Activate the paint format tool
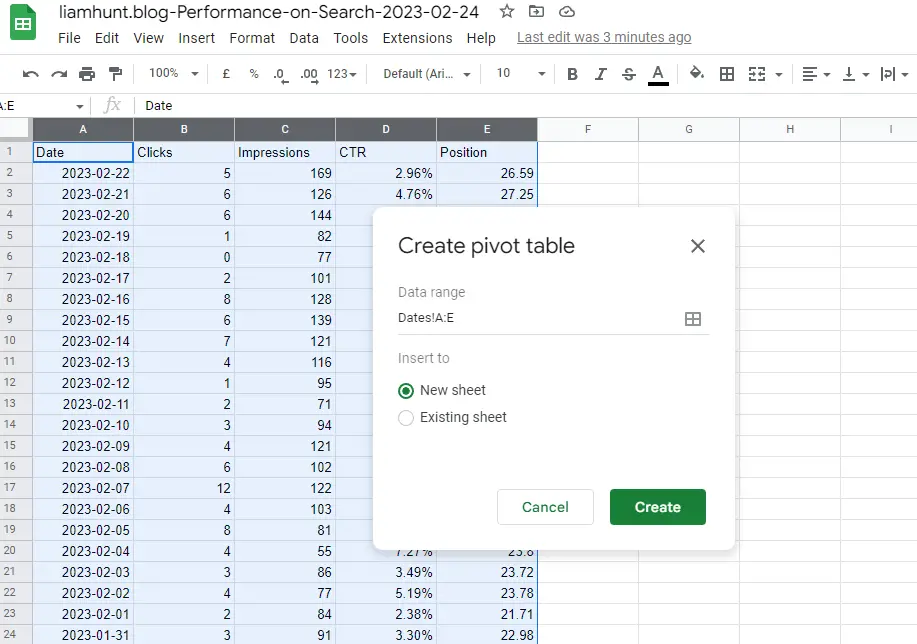The image size is (917, 644). (115, 74)
